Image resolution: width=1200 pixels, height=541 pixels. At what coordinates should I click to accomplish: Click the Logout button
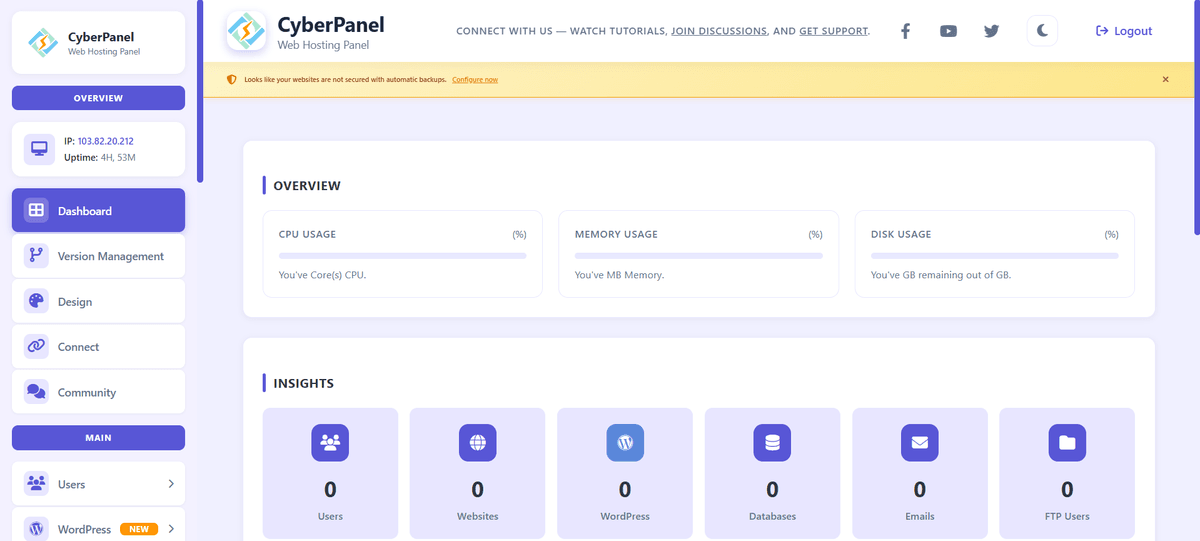pyautogui.click(x=1124, y=31)
